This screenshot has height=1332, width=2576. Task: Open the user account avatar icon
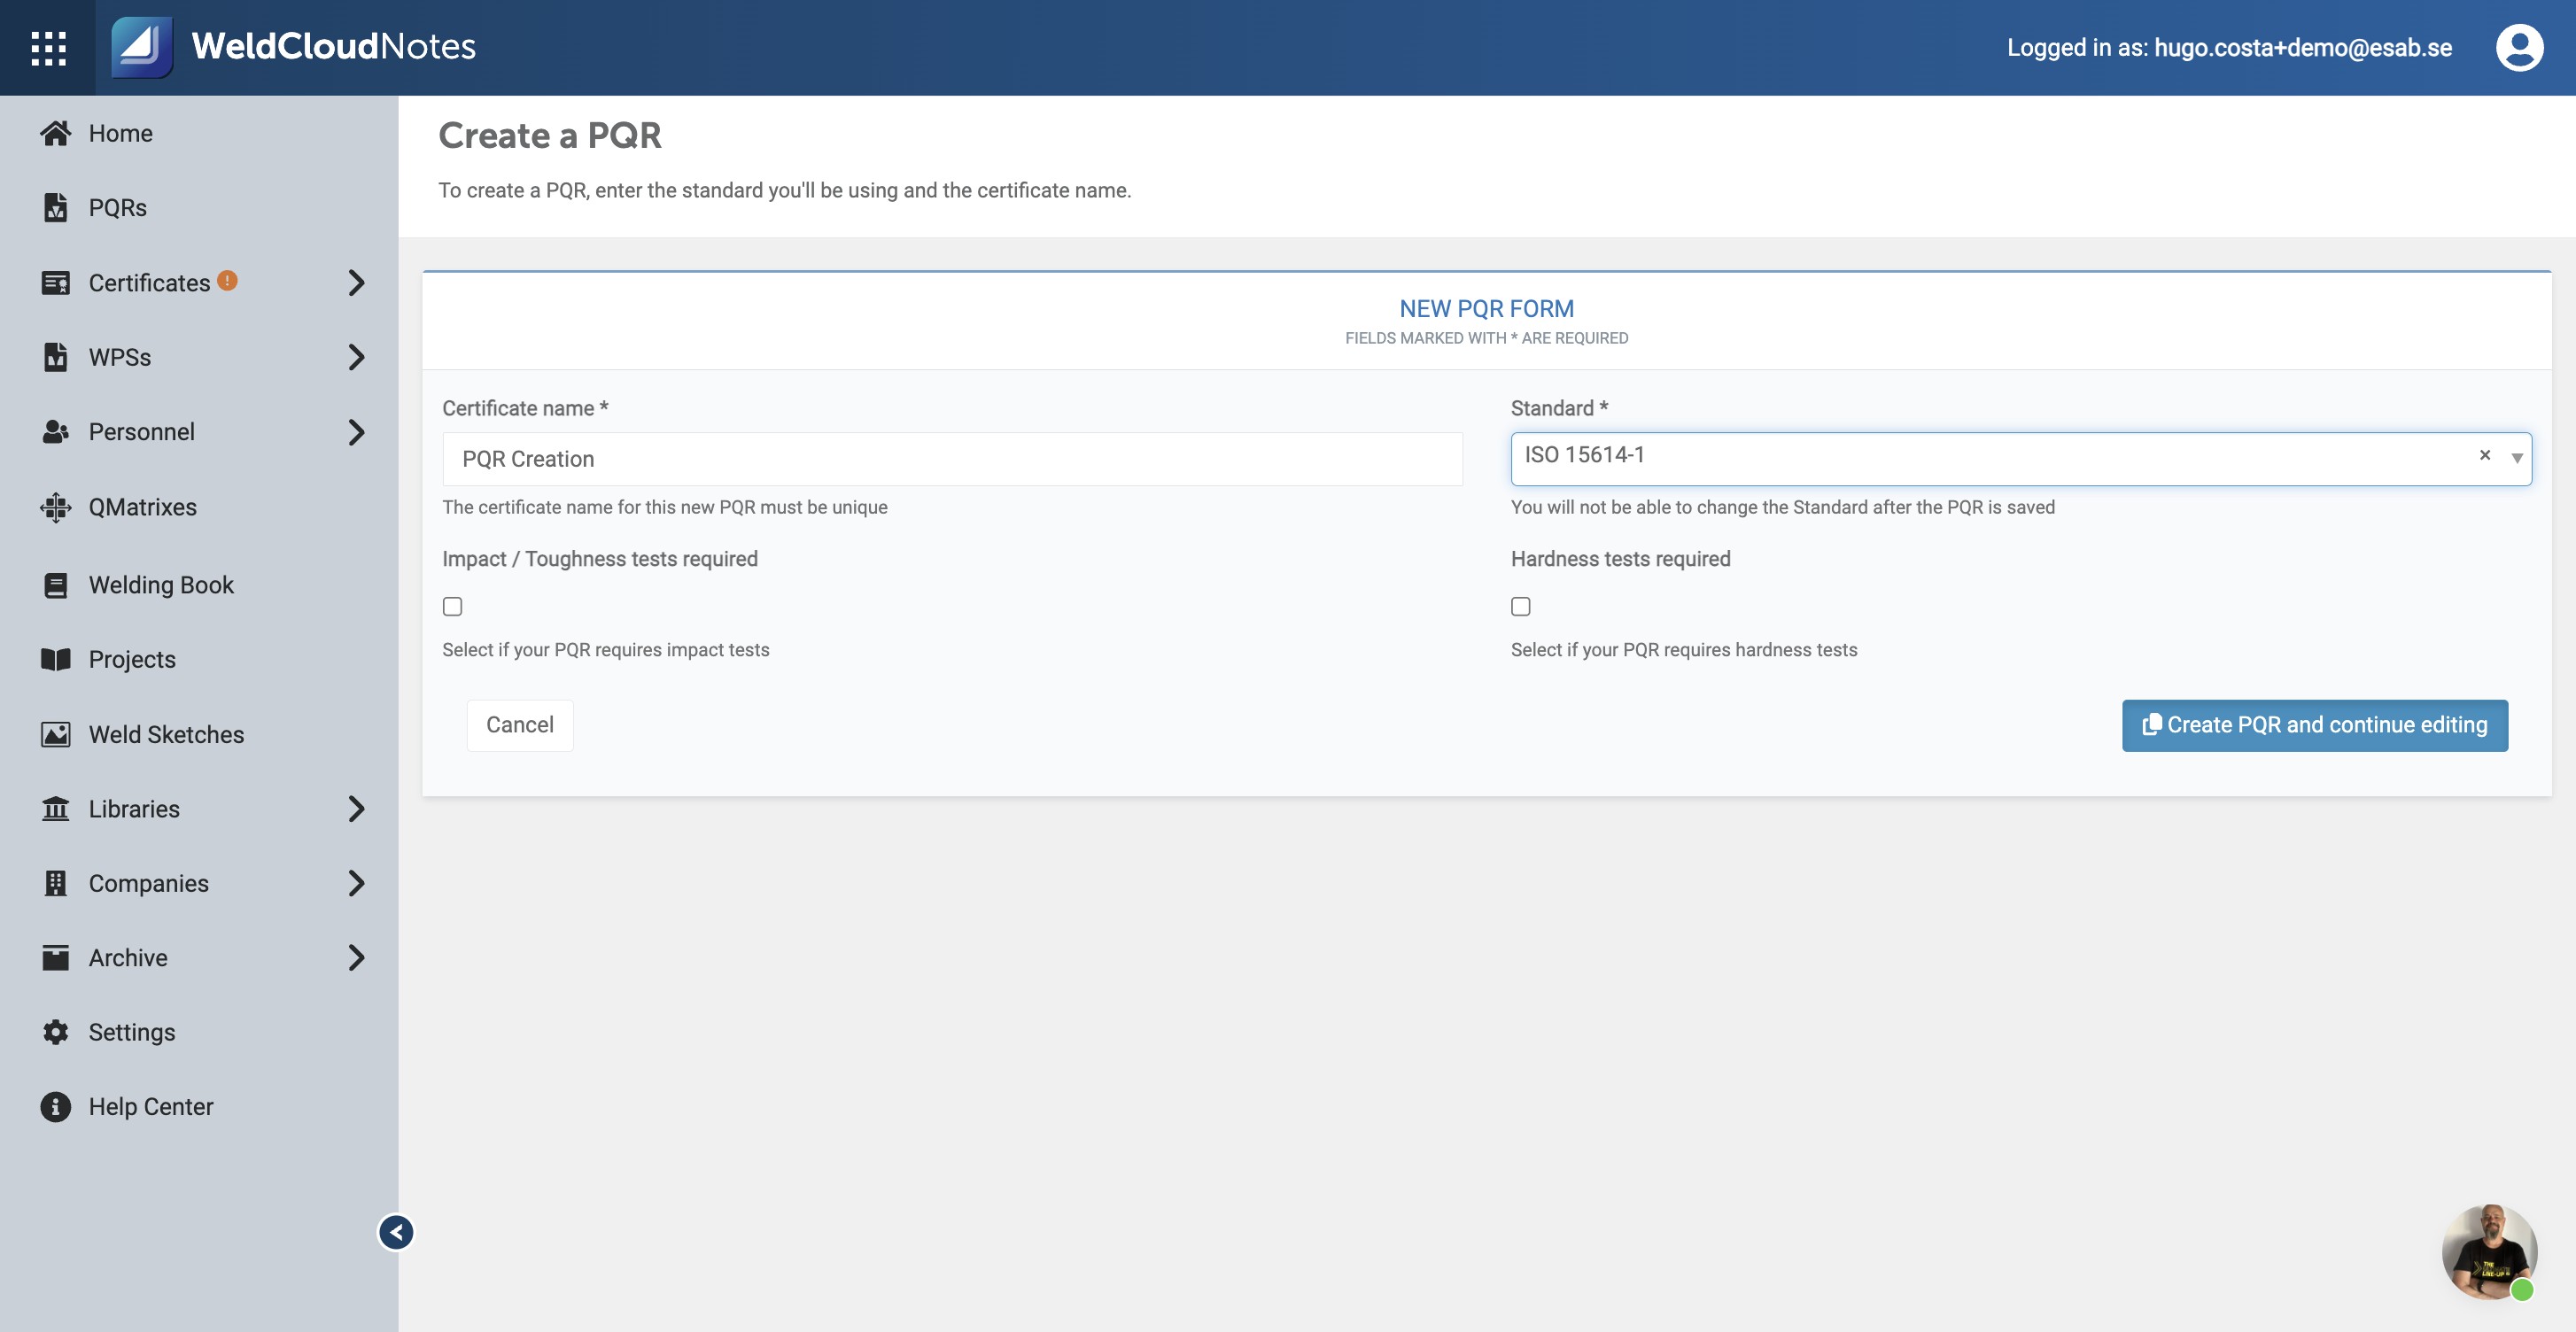pos(2519,47)
